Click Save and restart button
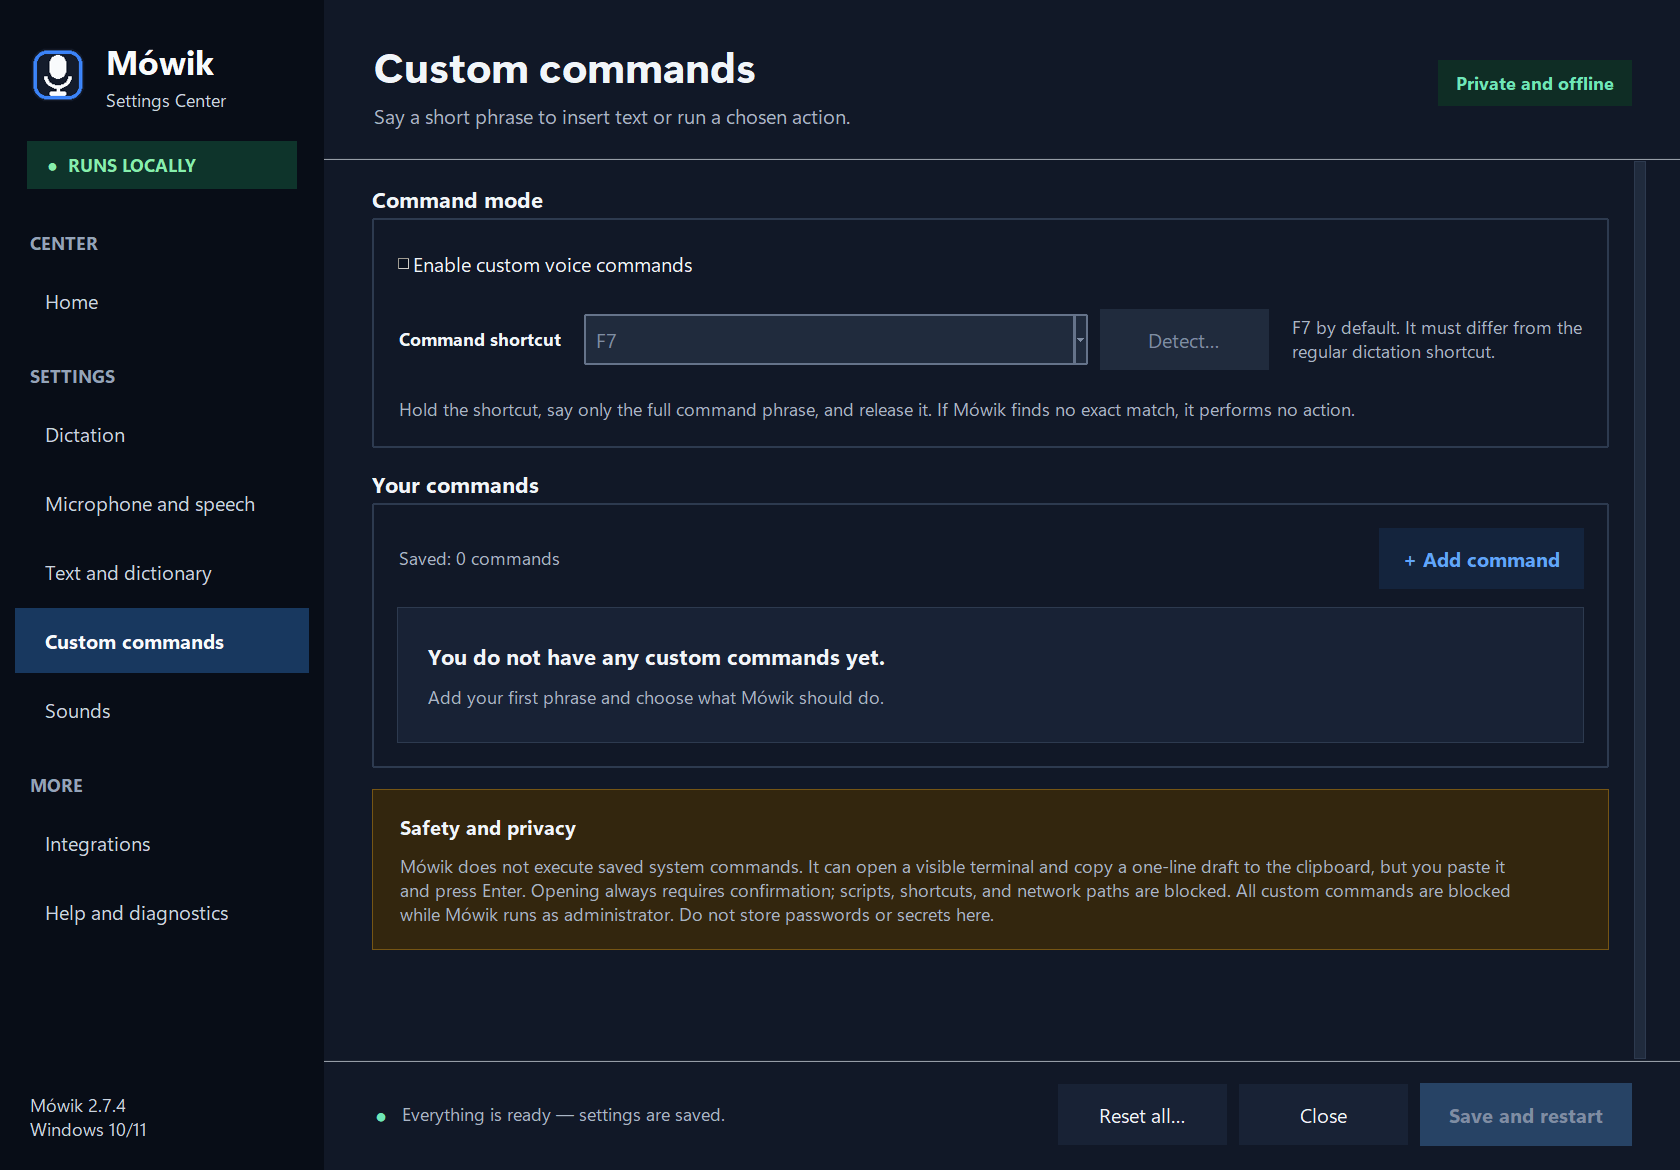The image size is (1680, 1170). (1525, 1115)
